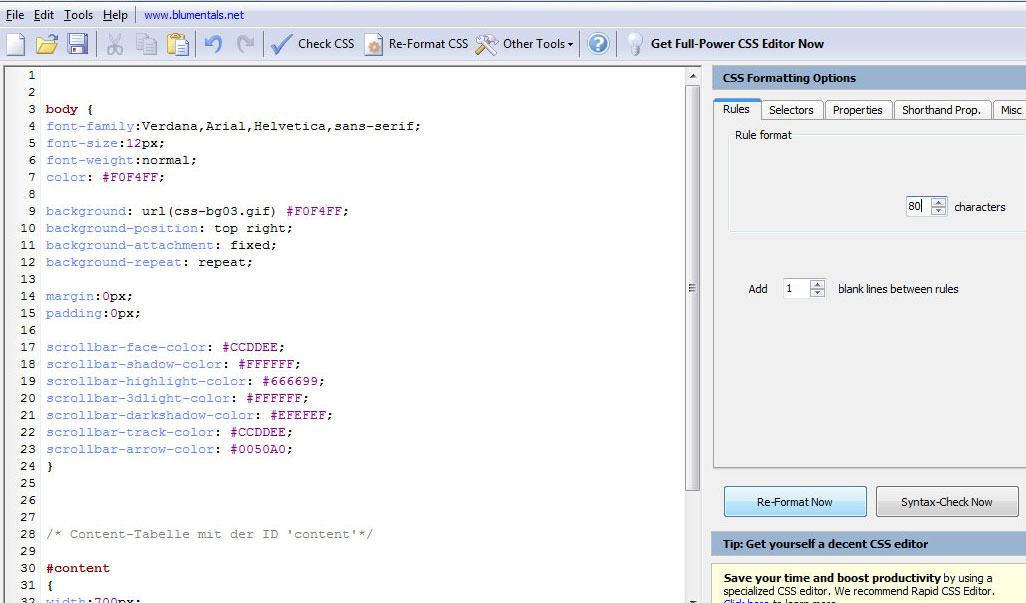The width and height of the screenshot is (1026, 603).
Task: Click the blank lines number input field
Action: 795,289
